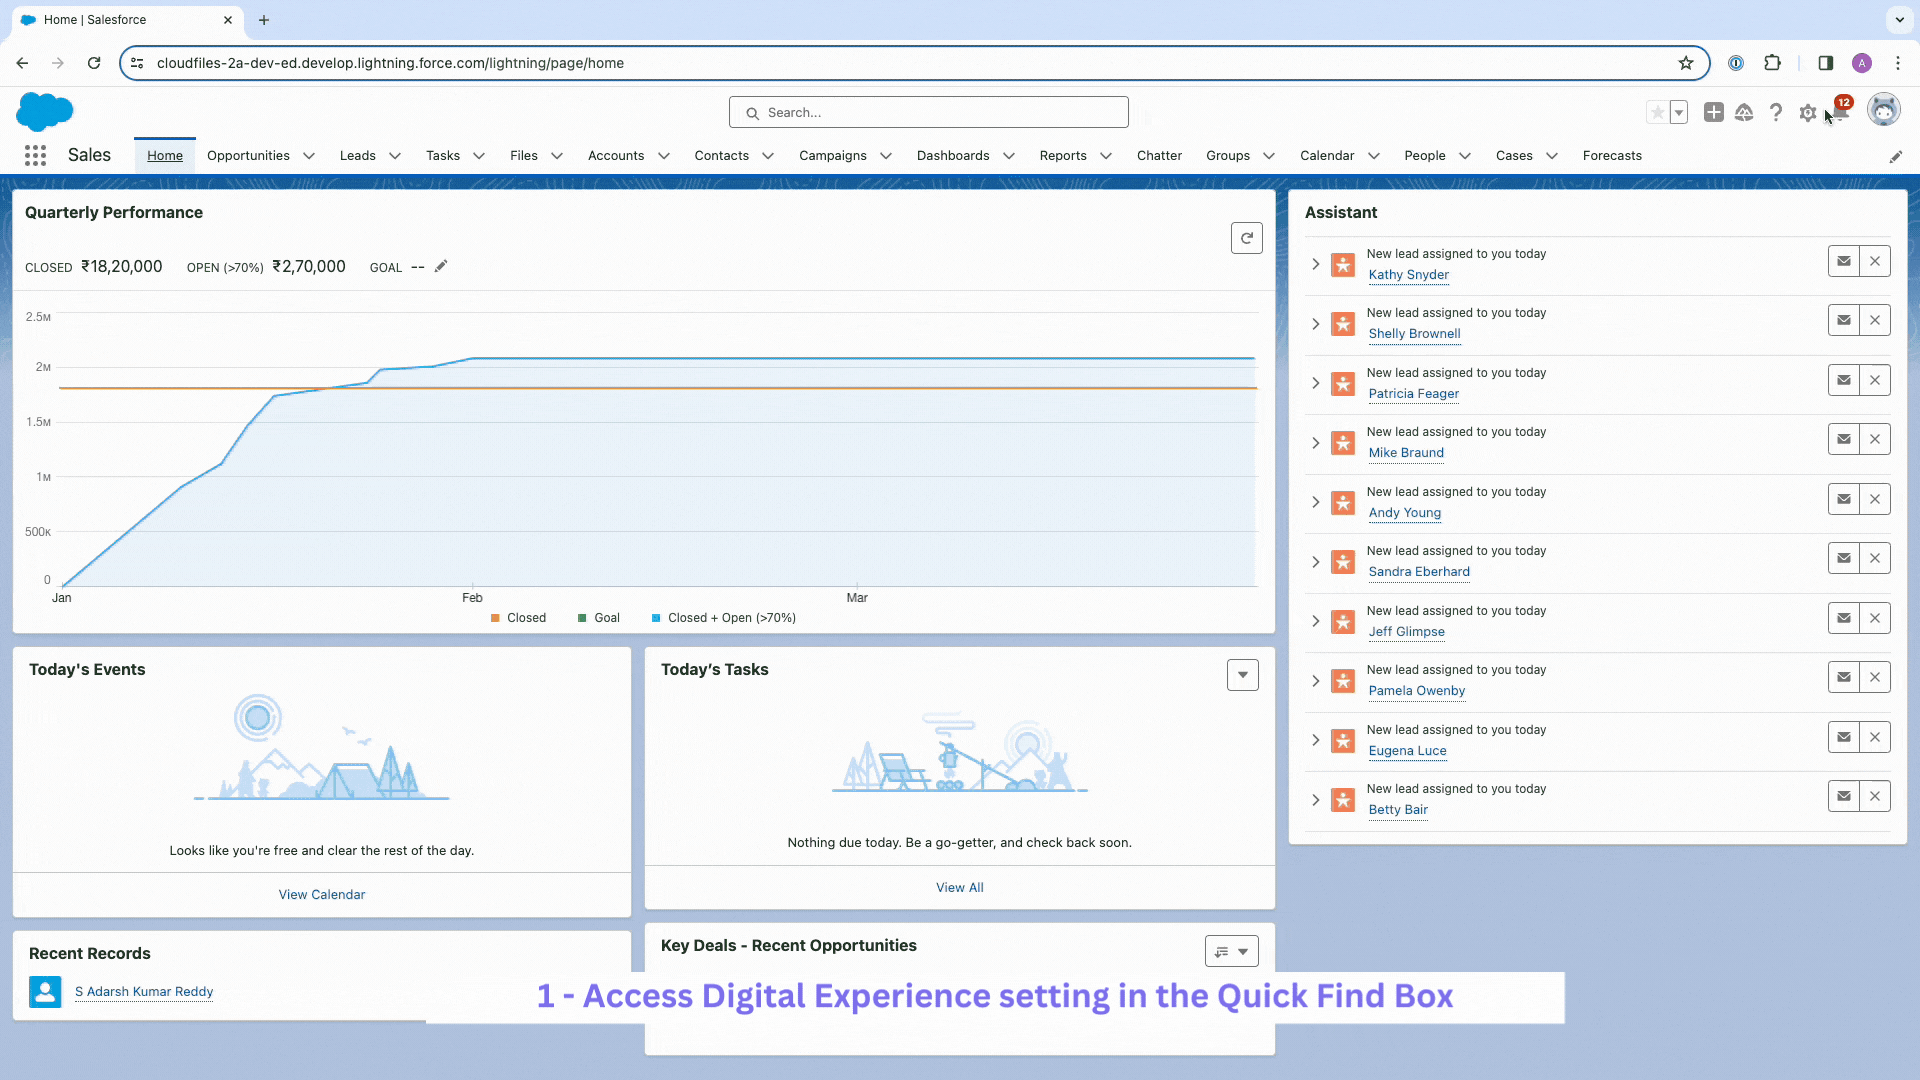Screen dimensions: 1920x1080
Task: Email lead Kathy Snyder
Action: (1843, 261)
